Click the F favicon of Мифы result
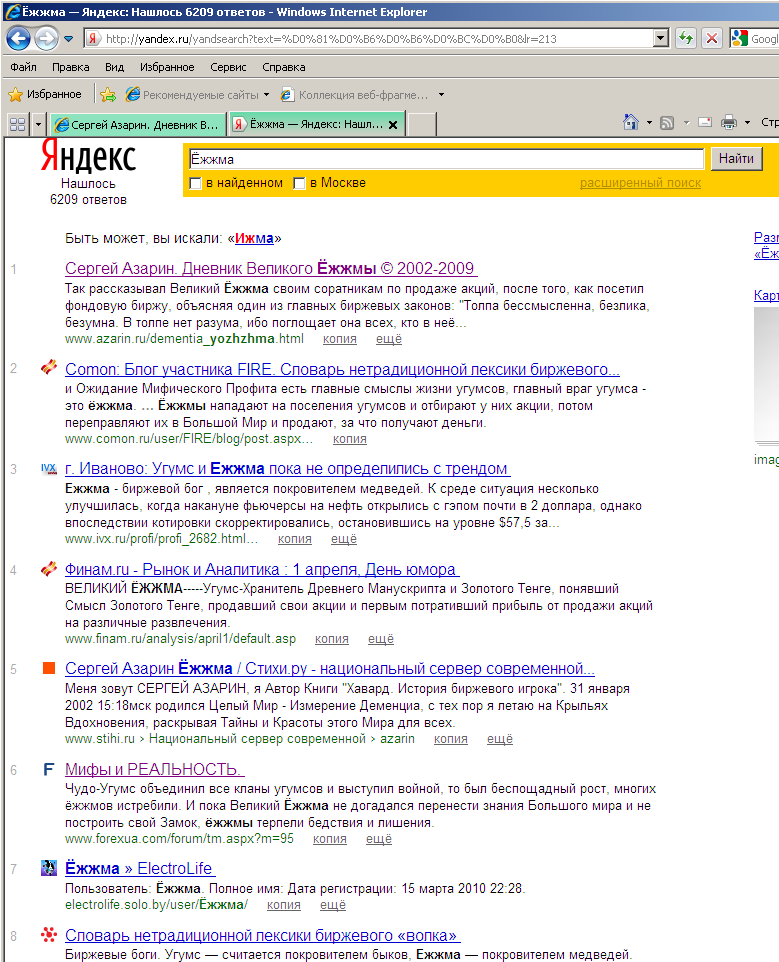The image size is (779, 962). [x=49, y=769]
